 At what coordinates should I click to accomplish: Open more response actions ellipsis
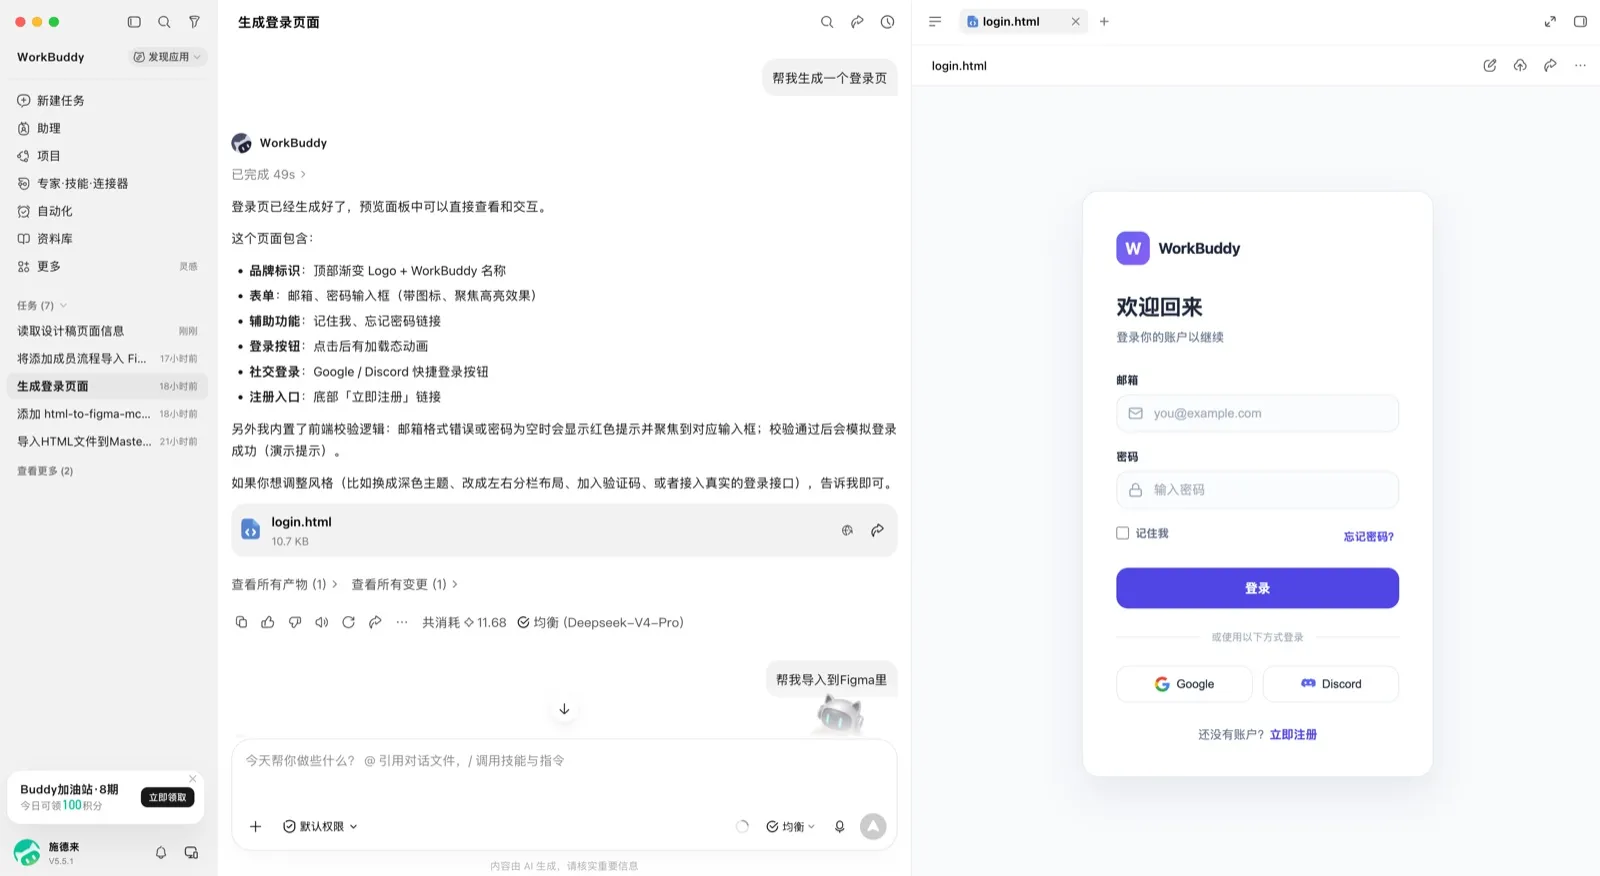point(402,622)
